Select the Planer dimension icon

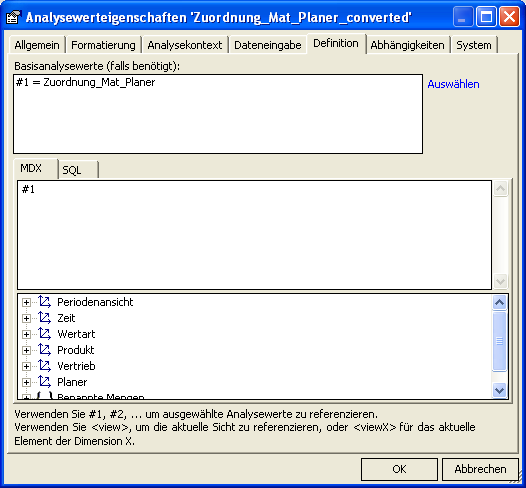[44, 382]
